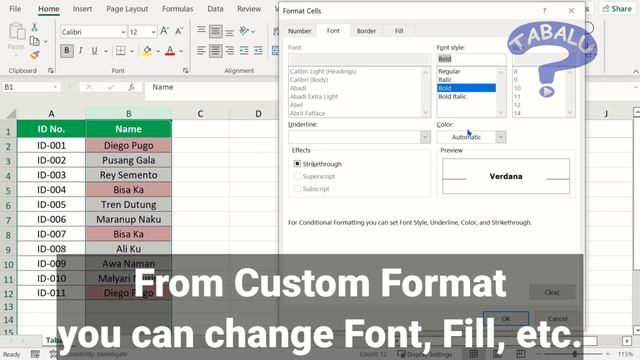Toggle the Subscript checkbox
This screenshot has width=640, height=360.
(x=297, y=189)
